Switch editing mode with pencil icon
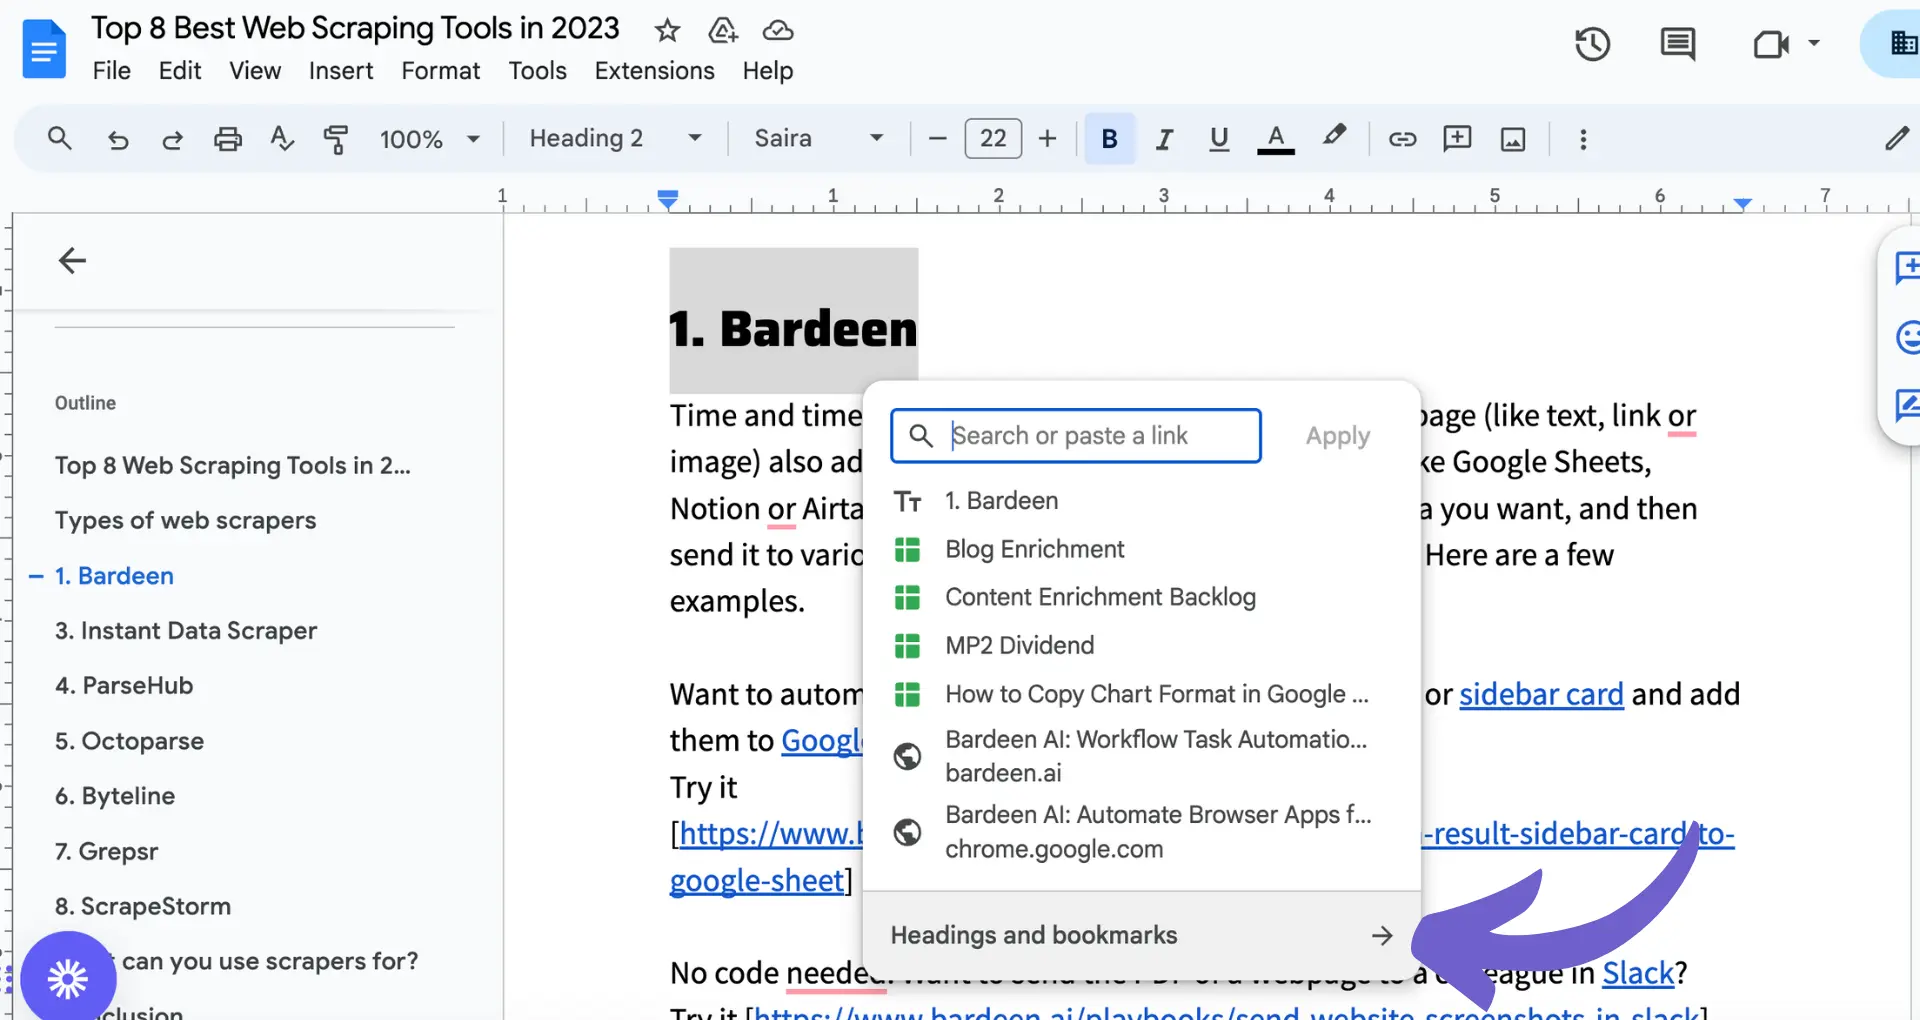This screenshot has height=1020, width=1920. pos(1896,138)
